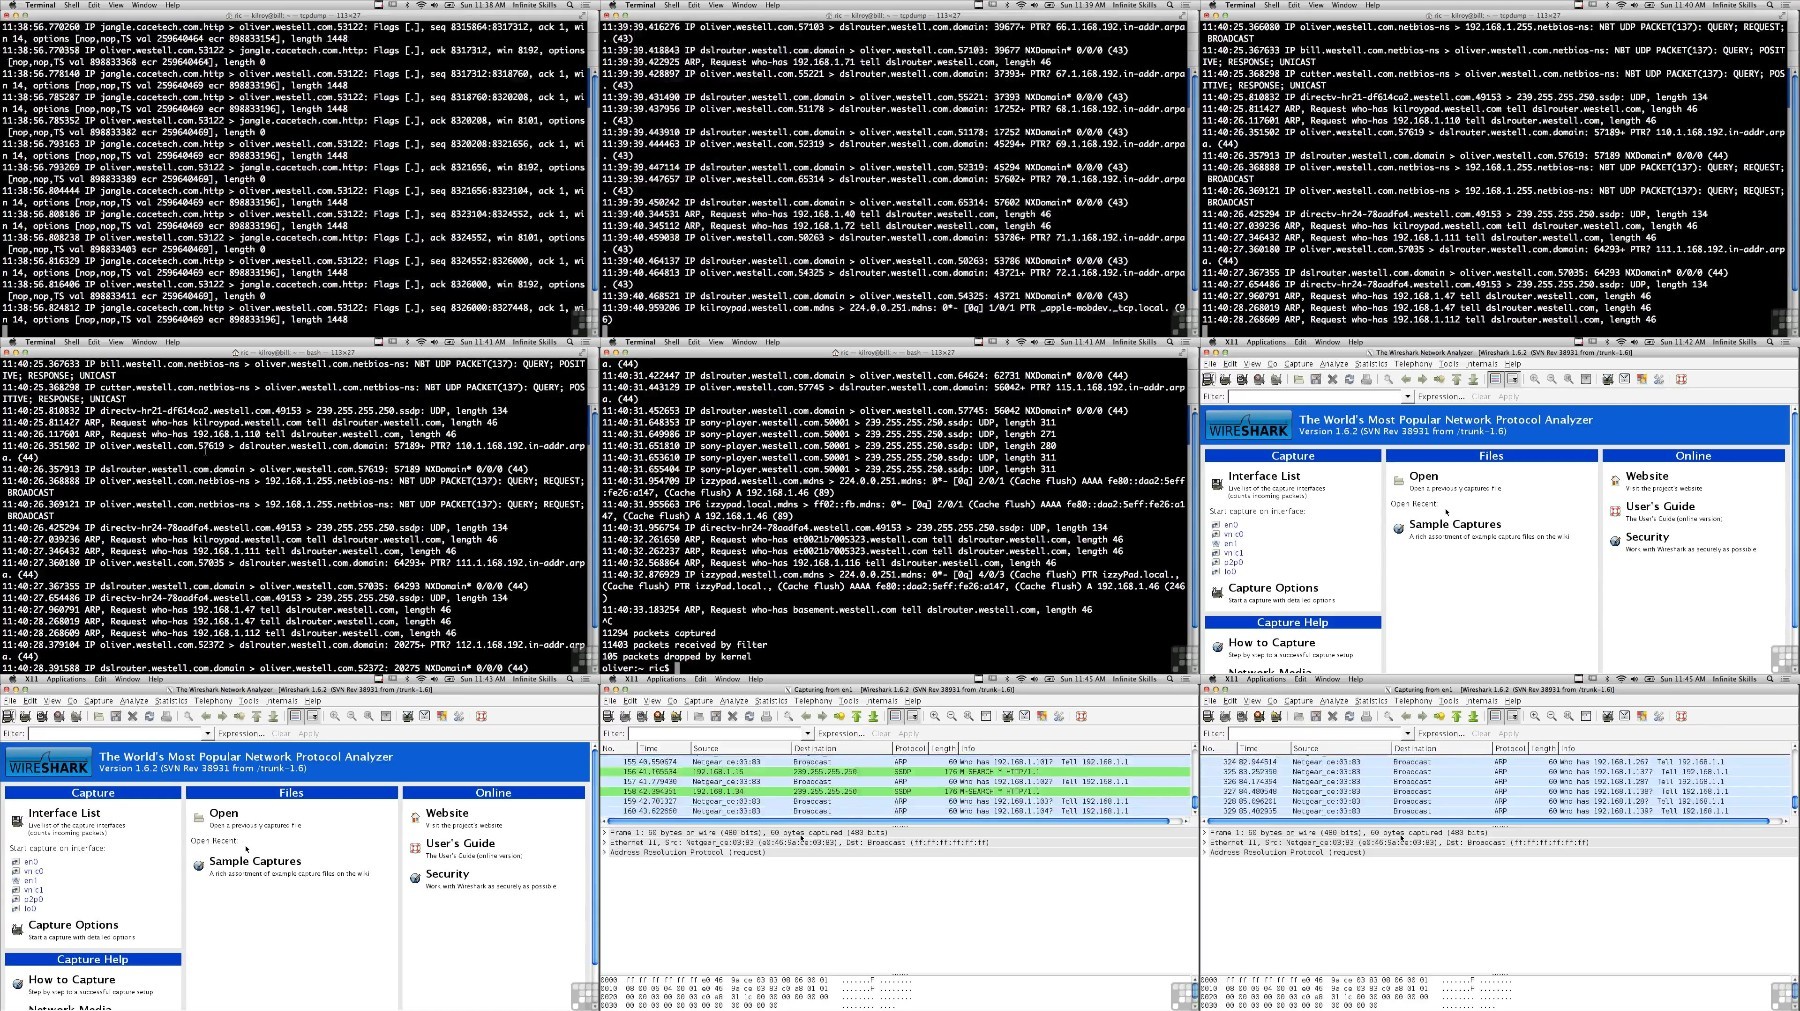This screenshot has height=1011, width=1800.
Task: Jump to first packet in the window showing packet 155
Action: point(856,716)
